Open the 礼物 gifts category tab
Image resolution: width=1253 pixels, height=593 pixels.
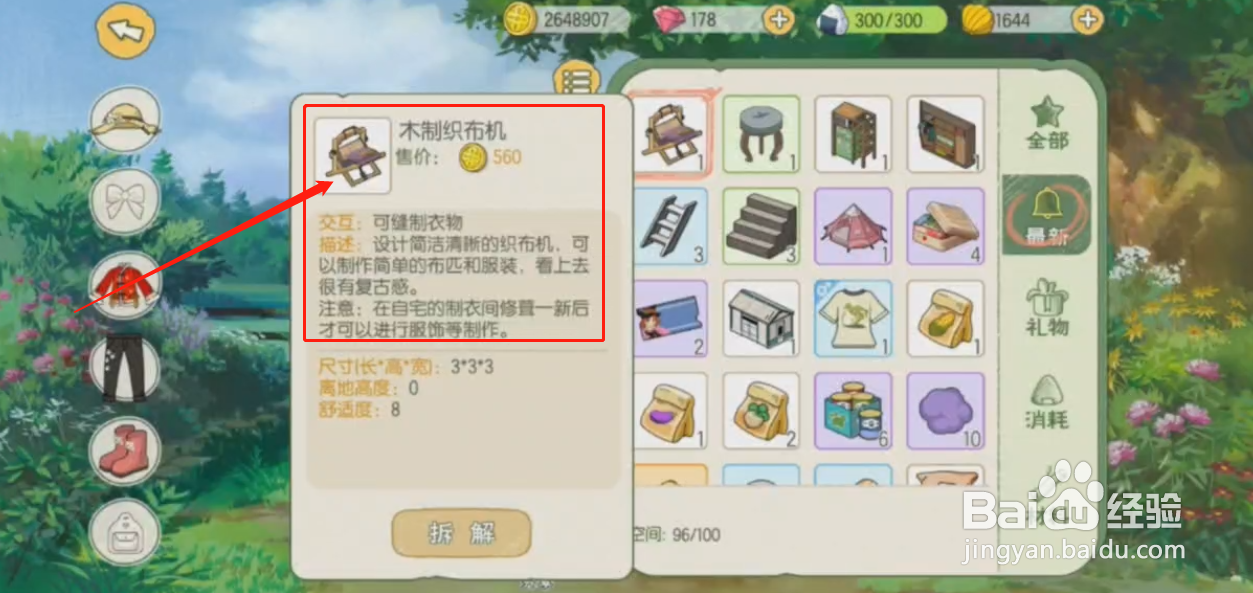click(x=1047, y=307)
